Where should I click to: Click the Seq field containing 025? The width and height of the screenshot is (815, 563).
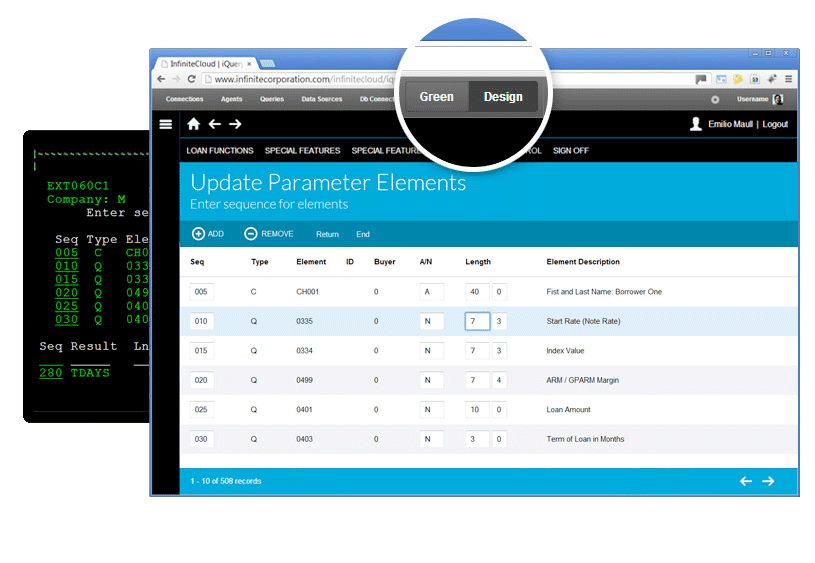tap(202, 410)
